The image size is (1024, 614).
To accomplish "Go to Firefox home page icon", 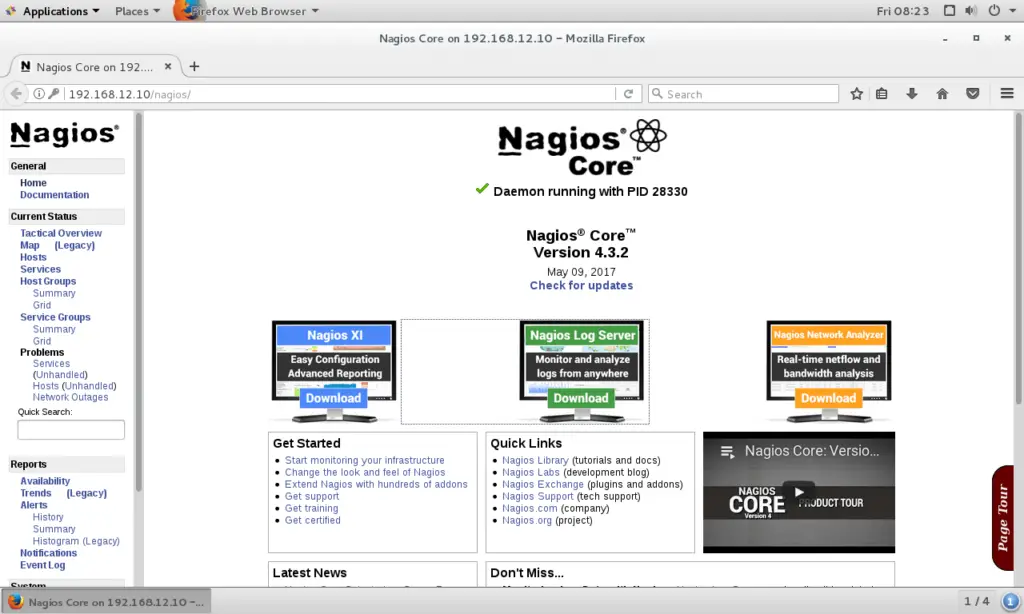I will (x=942, y=93).
